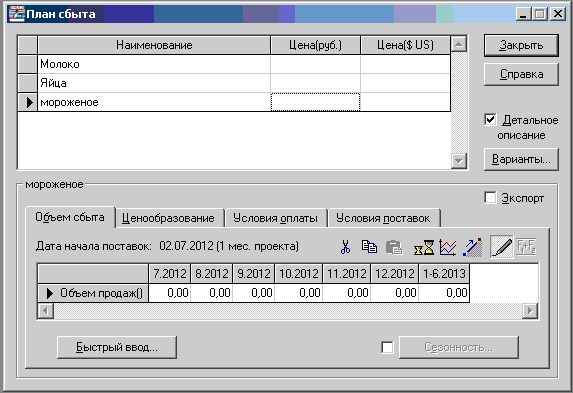Image resolution: width=573 pixels, height=393 pixels.
Task: Click the Paste clipboard icon
Action: pos(394,247)
